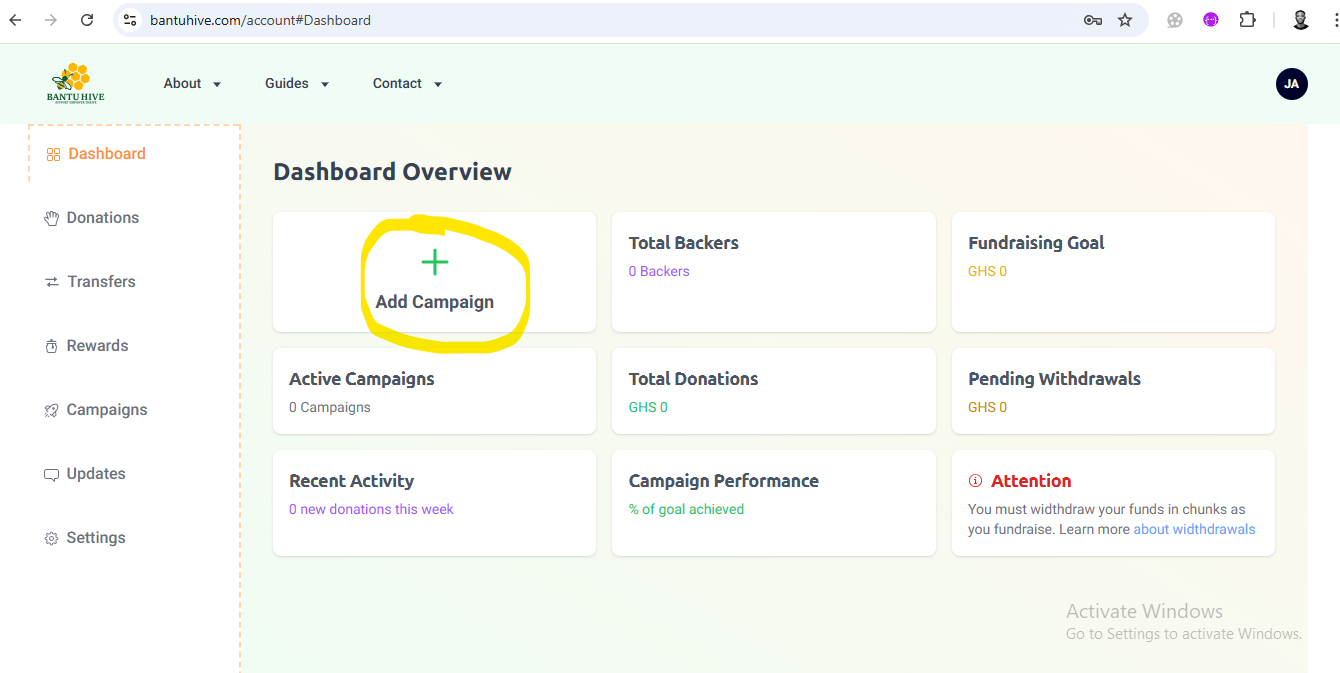Click the Campaigns rocket icon in sidebar

tap(52, 410)
